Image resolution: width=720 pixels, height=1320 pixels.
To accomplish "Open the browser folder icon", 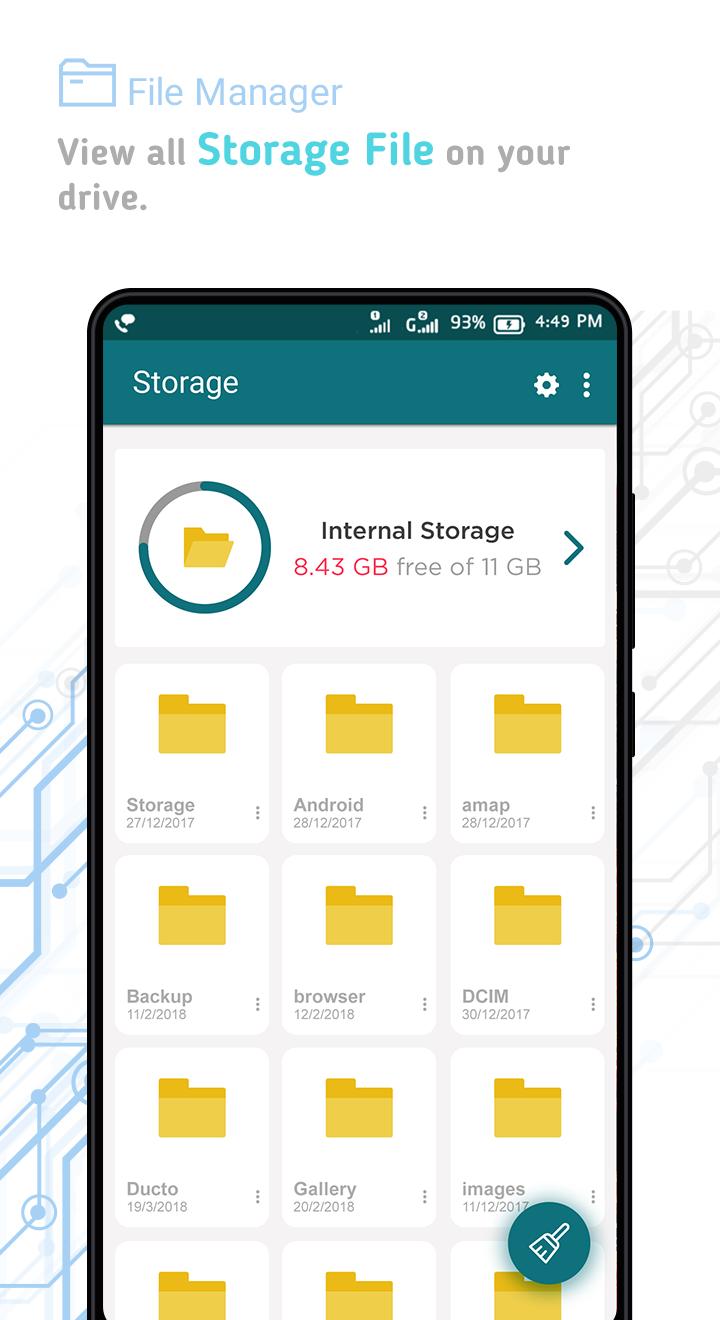I will click(x=359, y=916).
